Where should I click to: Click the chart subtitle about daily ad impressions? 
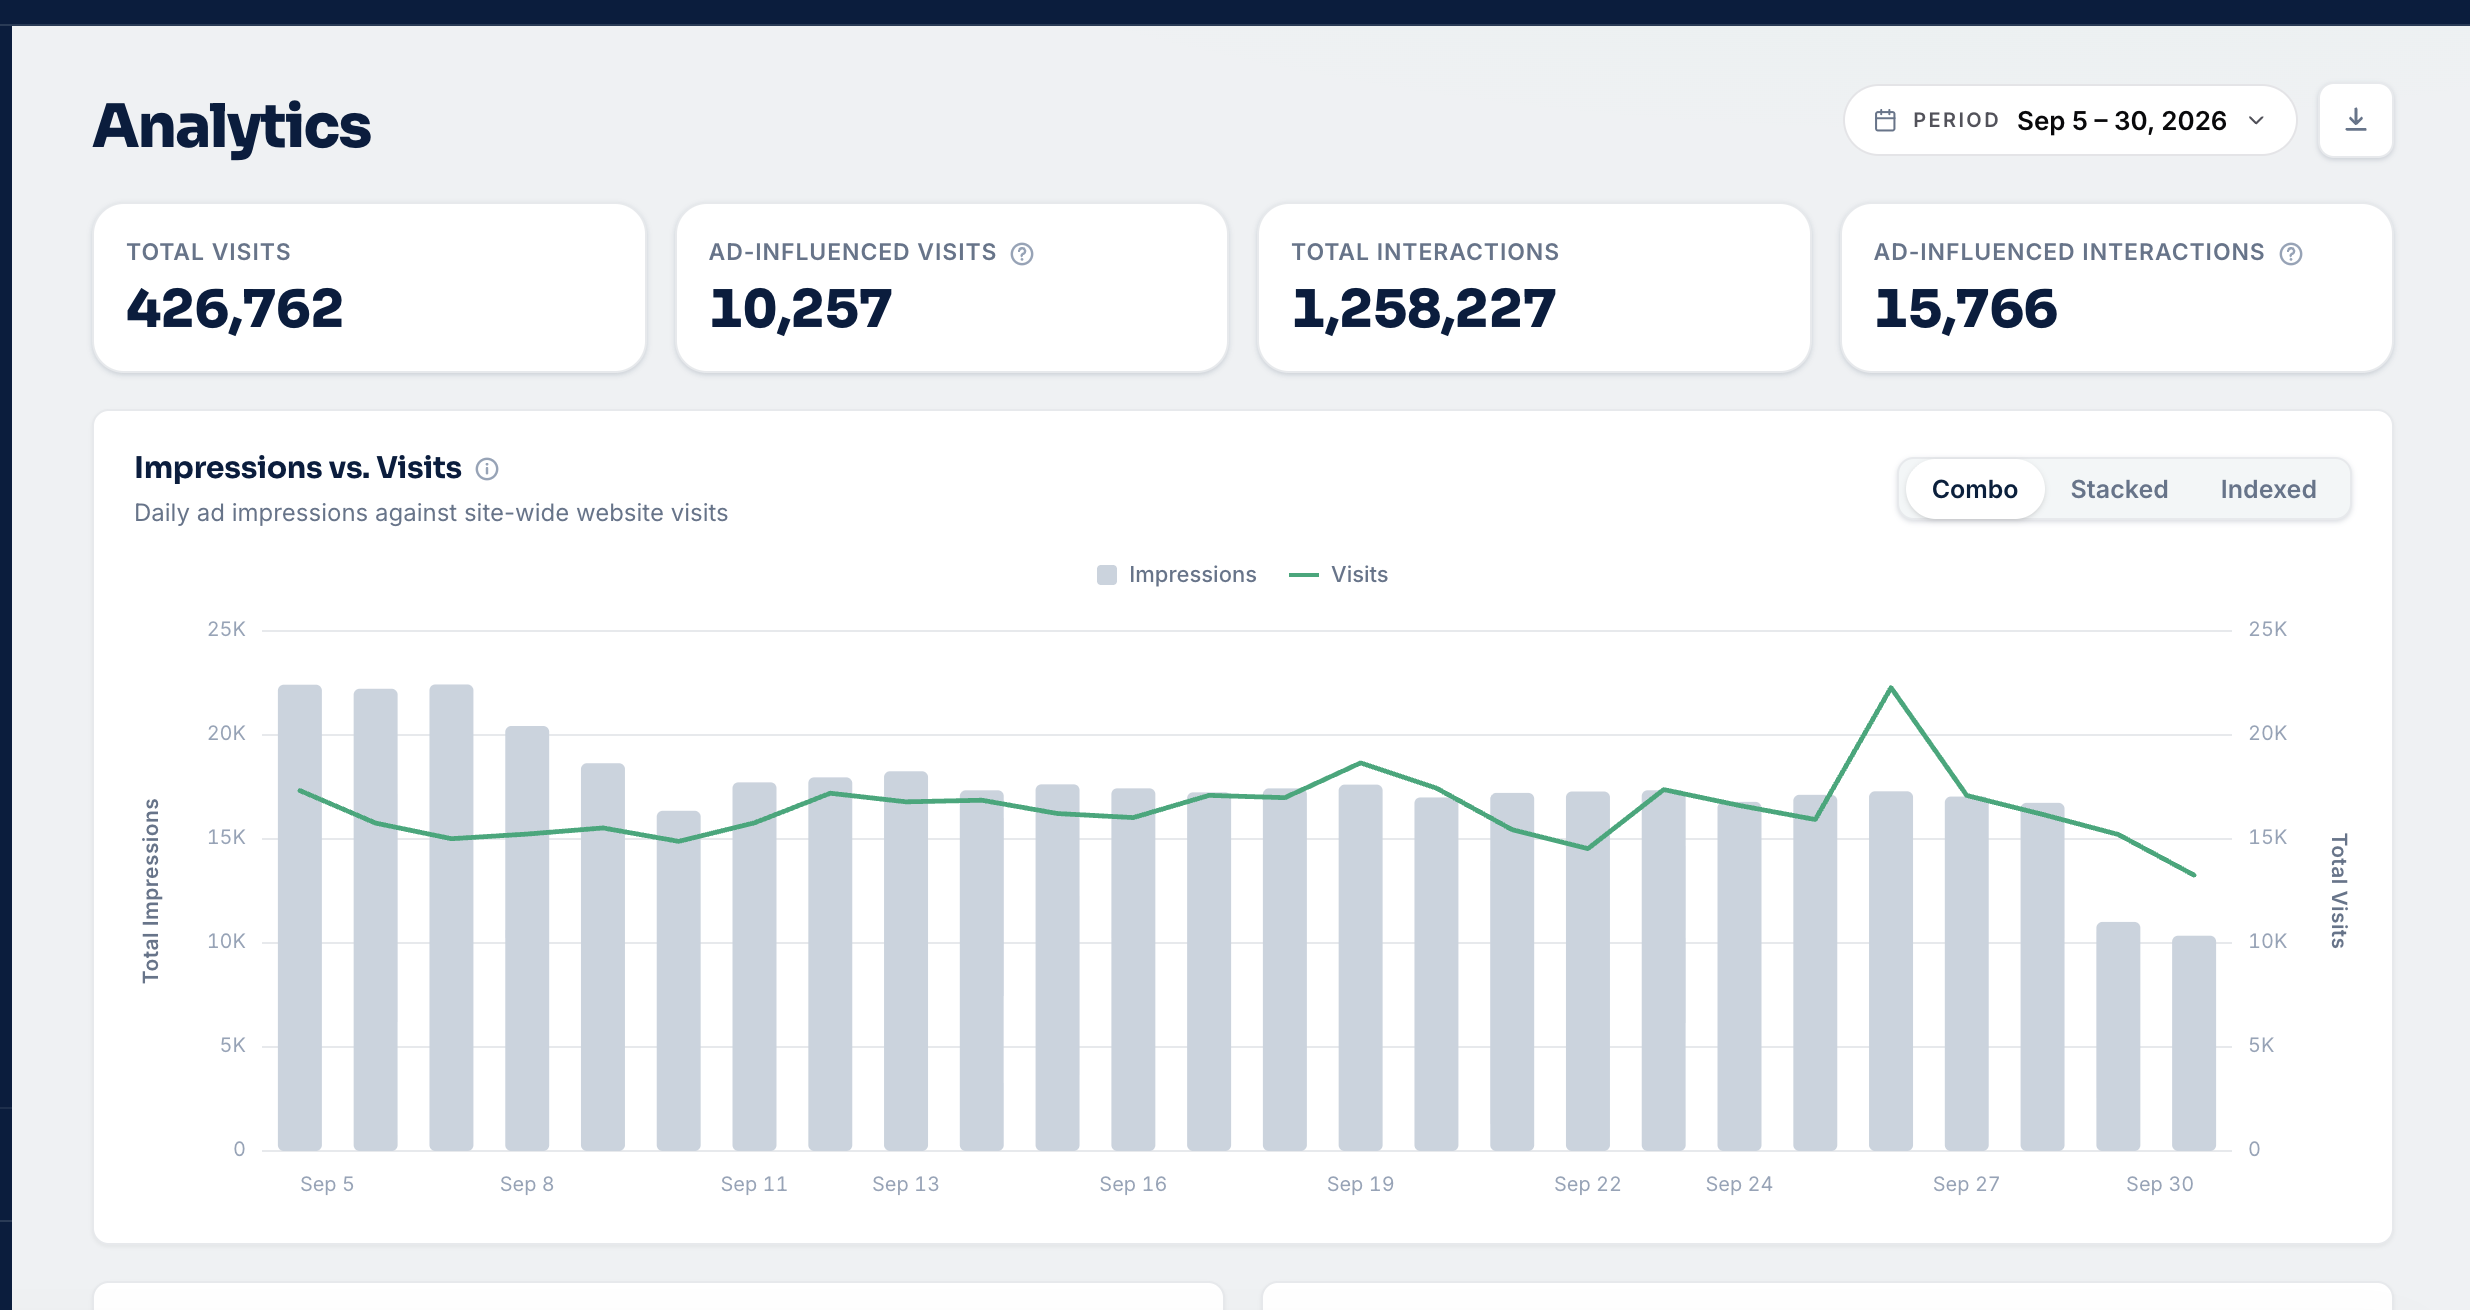tap(431, 513)
